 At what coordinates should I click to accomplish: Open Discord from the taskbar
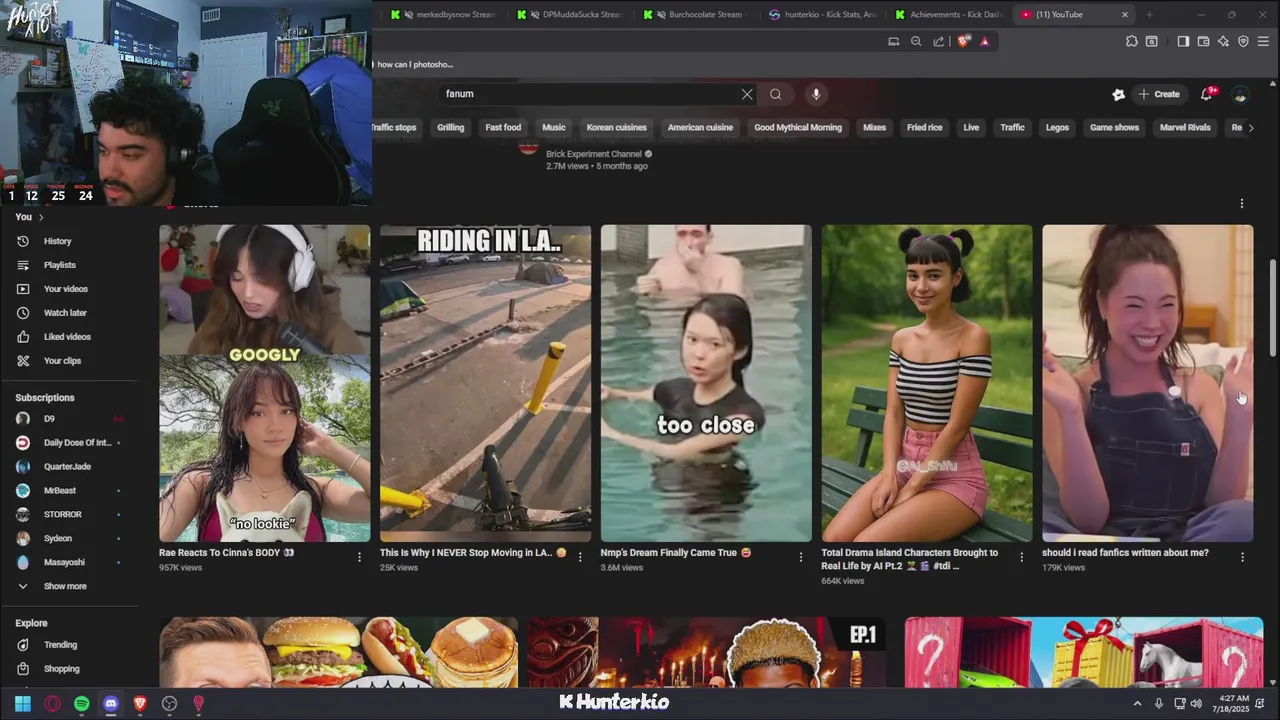point(111,704)
